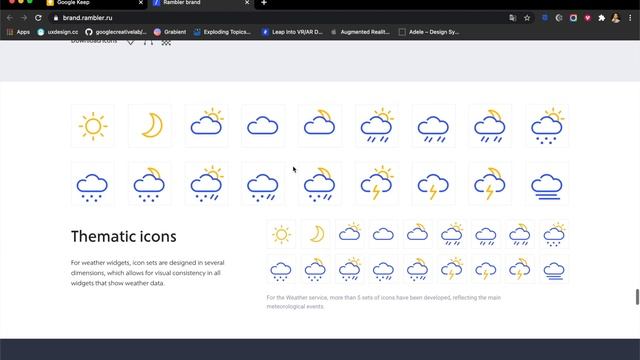The height and width of the screenshot is (360, 640).
Task: Click the small crescent moon icon
Action: 317,234
